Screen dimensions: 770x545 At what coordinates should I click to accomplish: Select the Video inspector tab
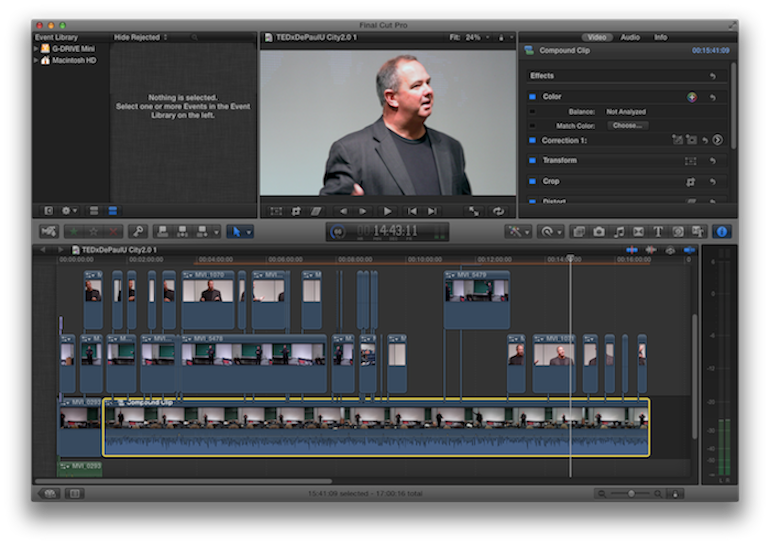[597, 37]
